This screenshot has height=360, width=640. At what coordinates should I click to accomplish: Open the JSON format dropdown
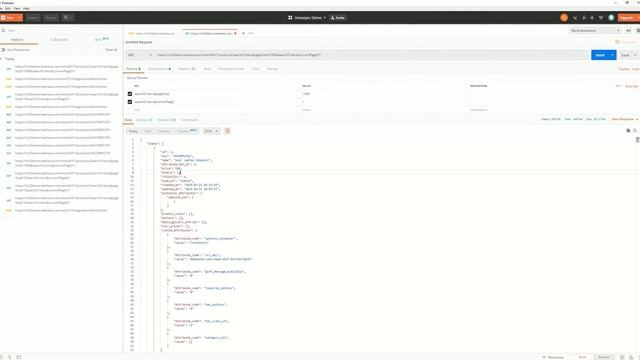(x=211, y=131)
